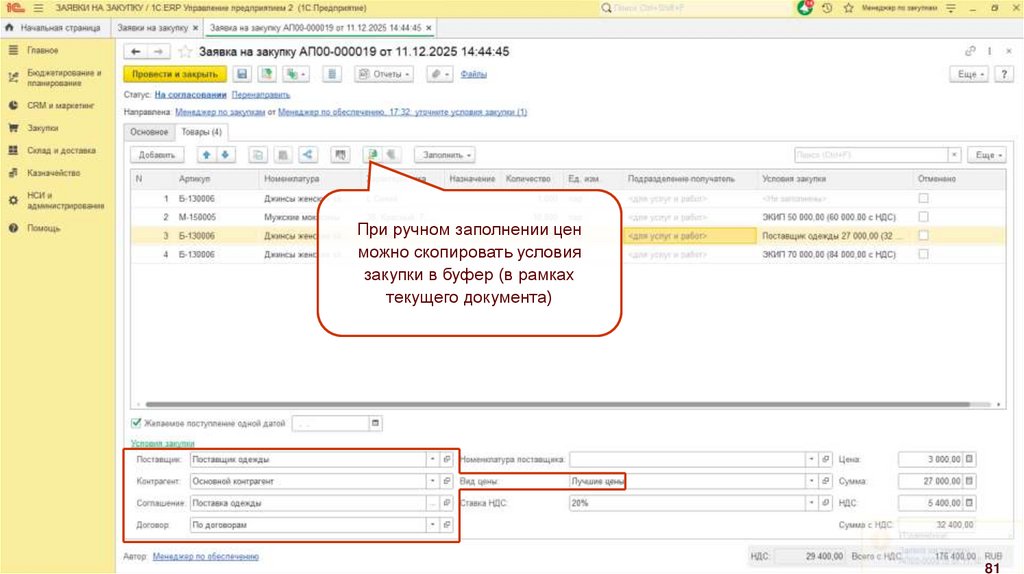
Task: Open the Закупки section in sidebar
Action: [x=42, y=128]
